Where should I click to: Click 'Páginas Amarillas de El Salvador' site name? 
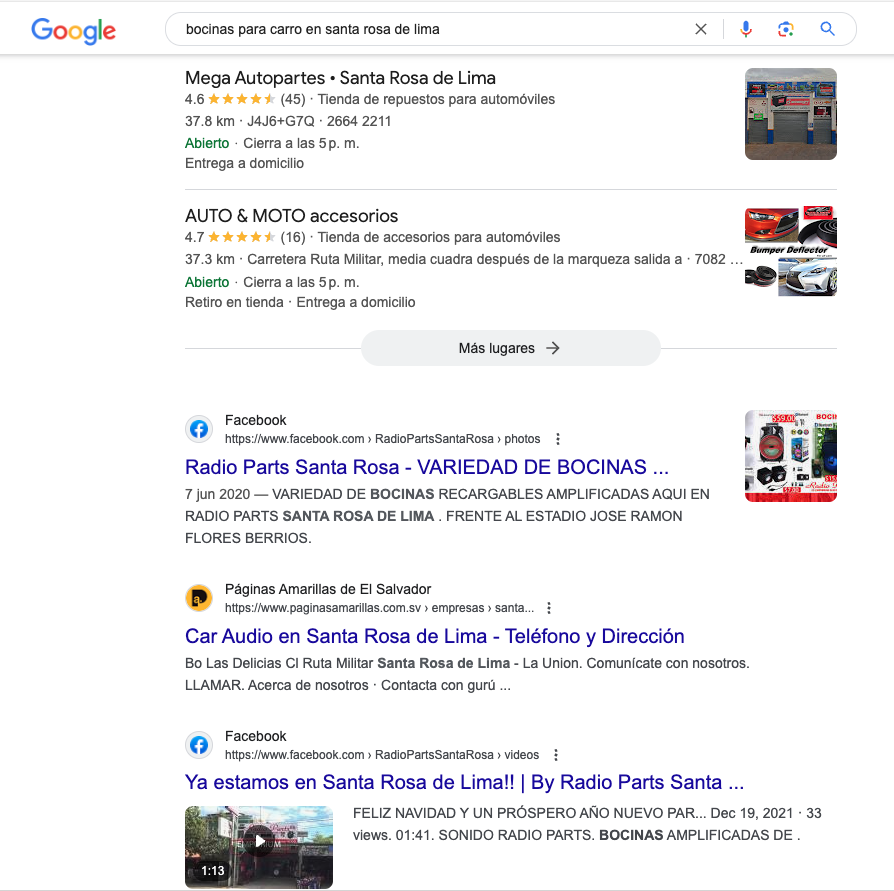coord(328,589)
